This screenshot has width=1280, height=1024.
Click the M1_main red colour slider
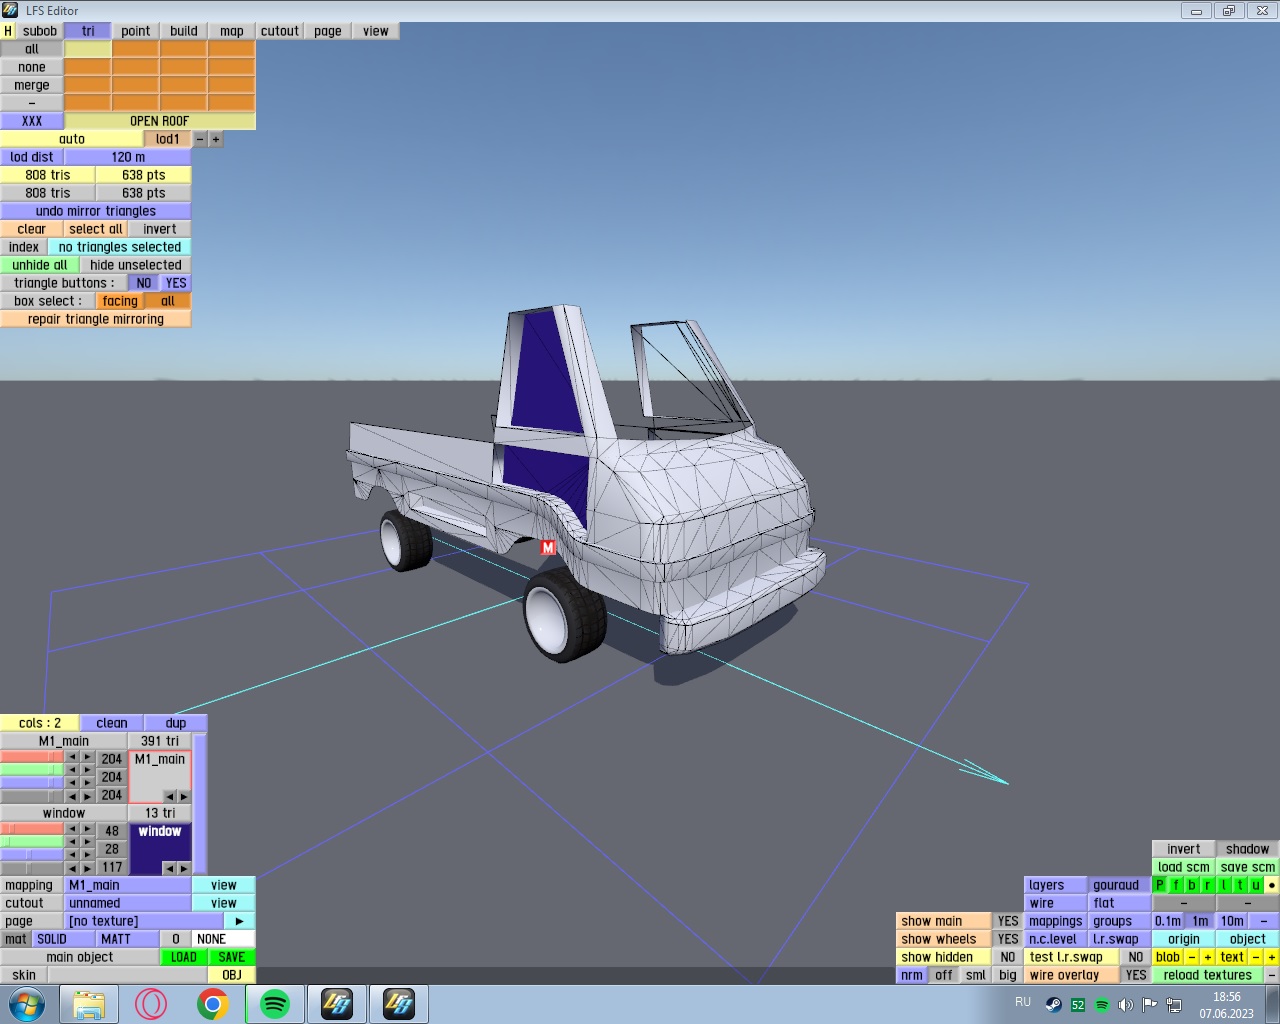pyautogui.click(x=32, y=757)
